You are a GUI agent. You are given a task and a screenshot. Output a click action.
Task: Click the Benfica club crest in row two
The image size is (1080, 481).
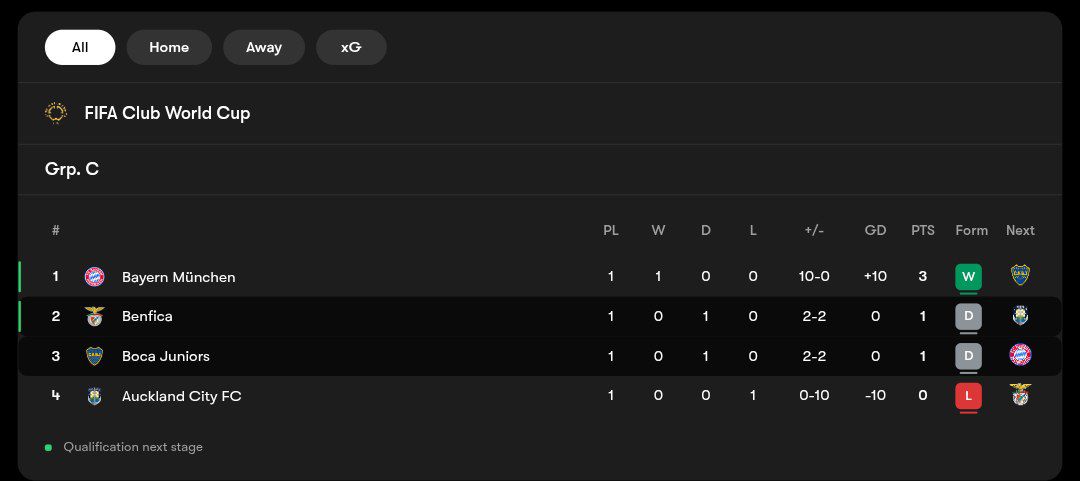[x=94, y=316]
